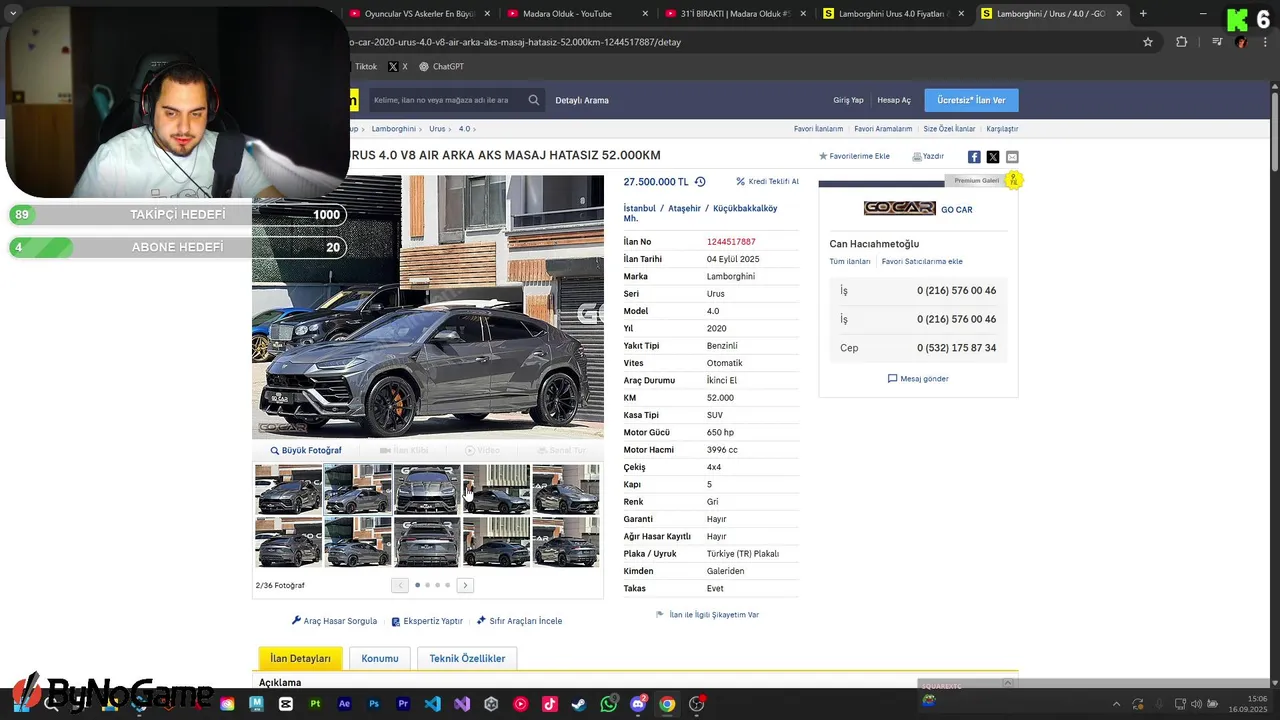
Task: Open a new browser tab
Action: 1143,14
